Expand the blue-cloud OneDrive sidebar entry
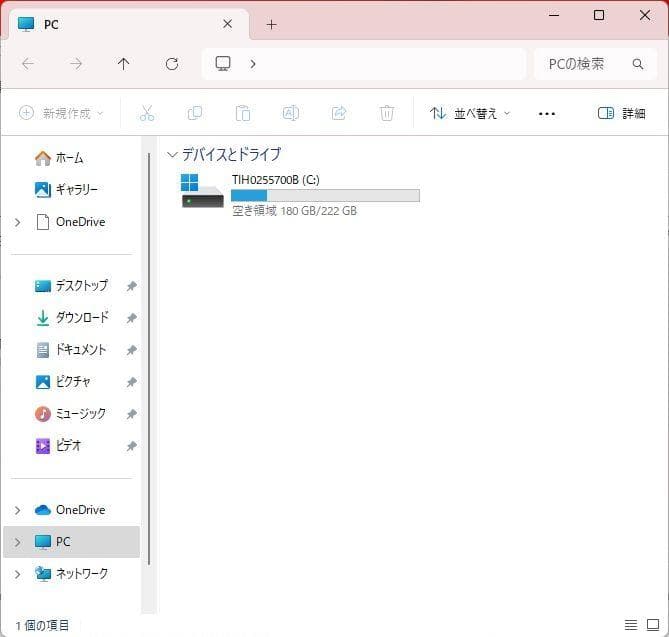 (17, 510)
